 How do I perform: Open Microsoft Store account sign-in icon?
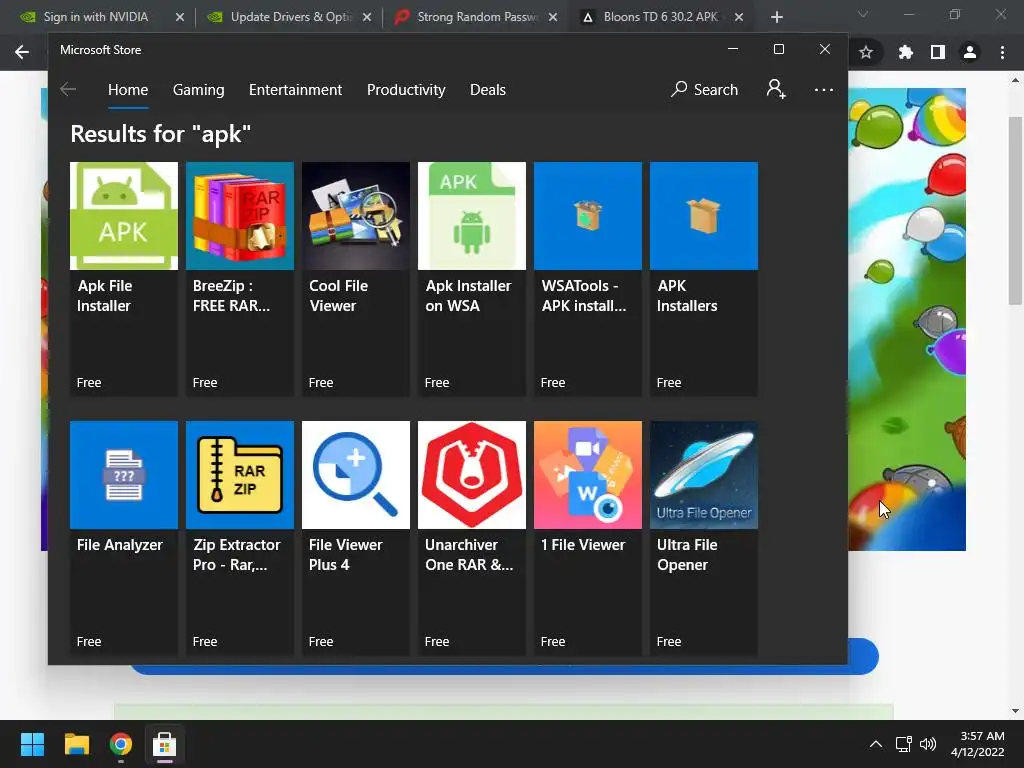pyautogui.click(x=776, y=89)
